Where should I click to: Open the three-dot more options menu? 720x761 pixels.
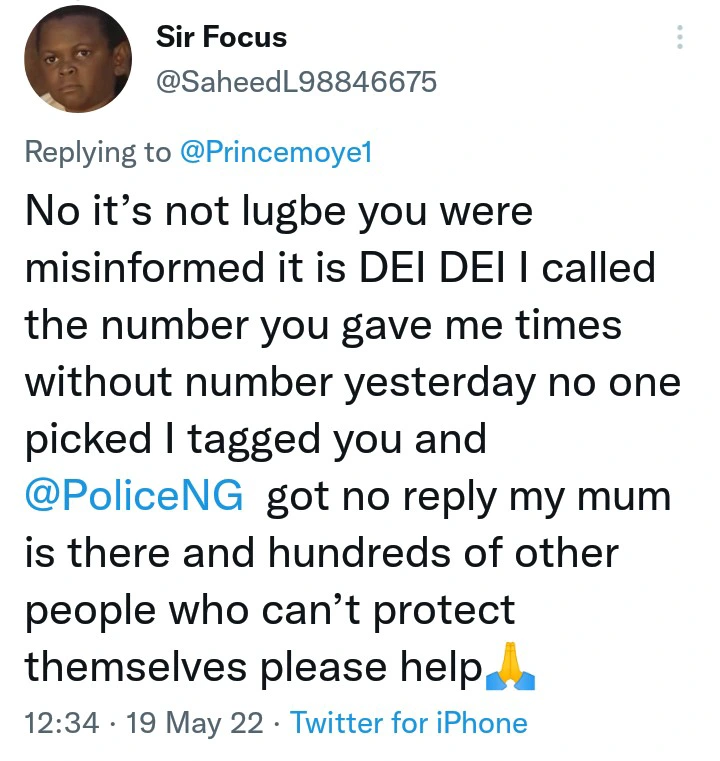(x=680, y=38)
